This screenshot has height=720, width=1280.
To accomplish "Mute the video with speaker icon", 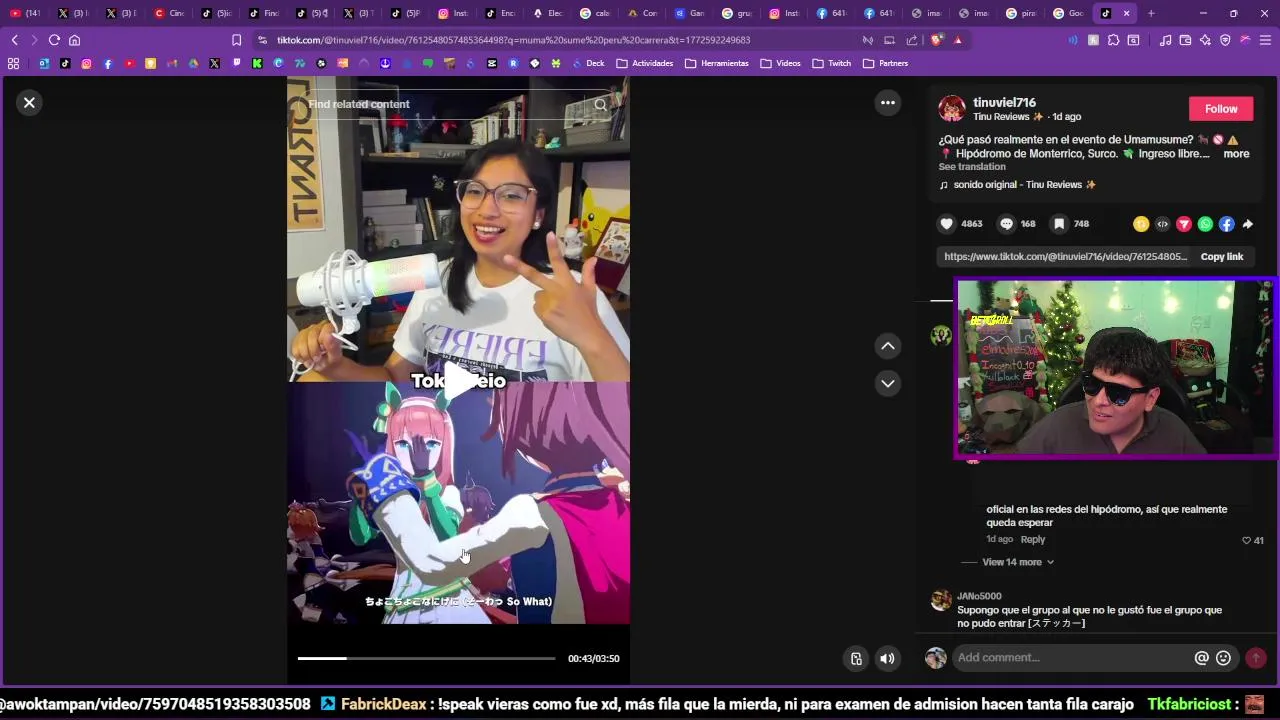I will (887, 658).
